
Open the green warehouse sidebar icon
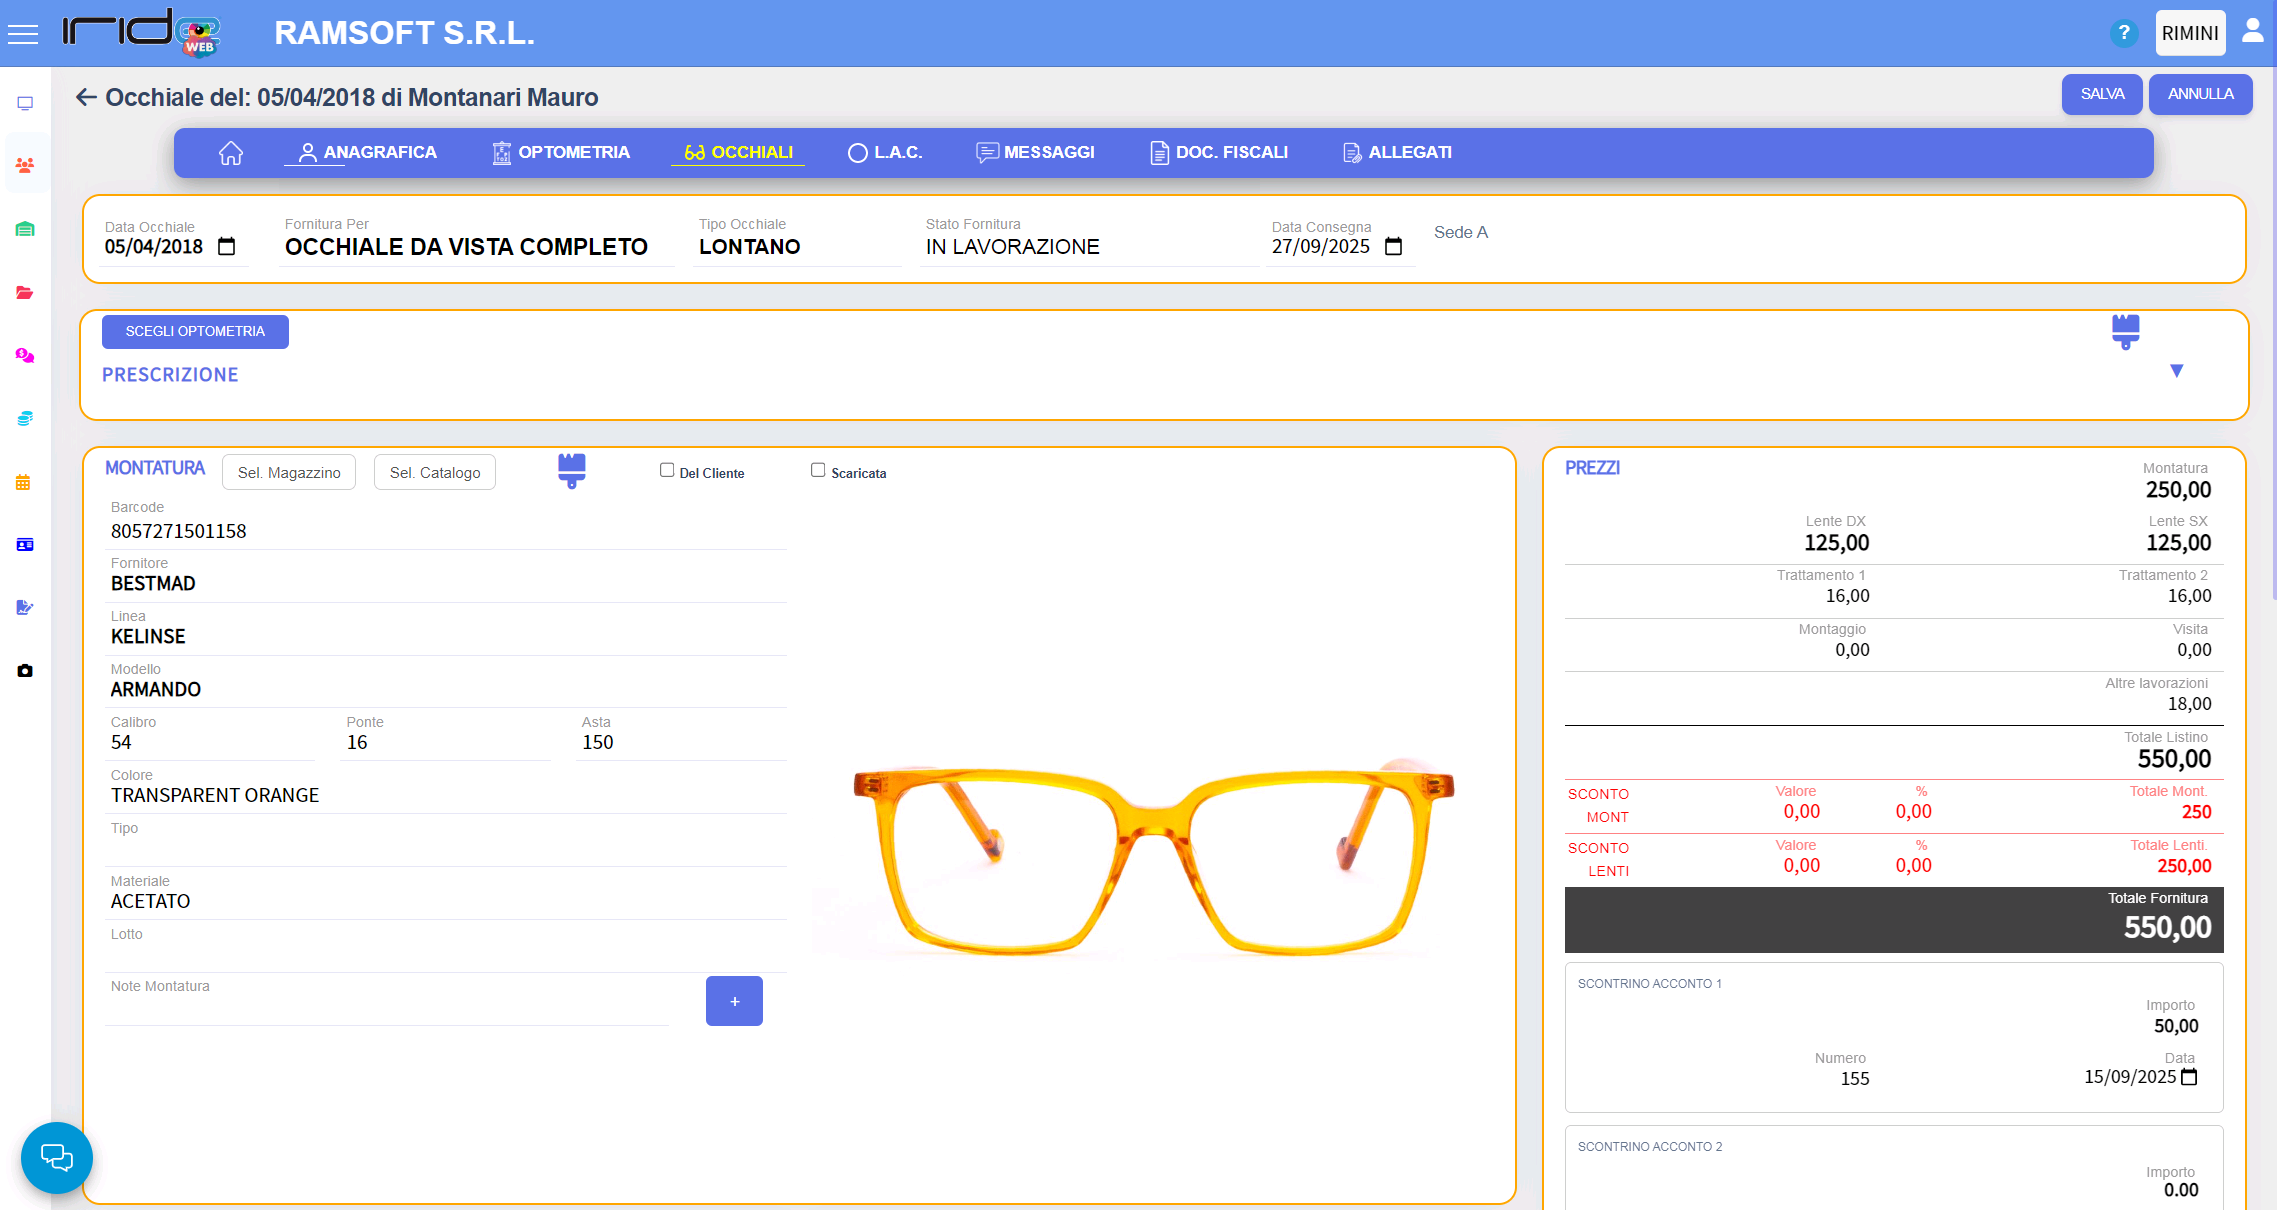tap(25, 229)
